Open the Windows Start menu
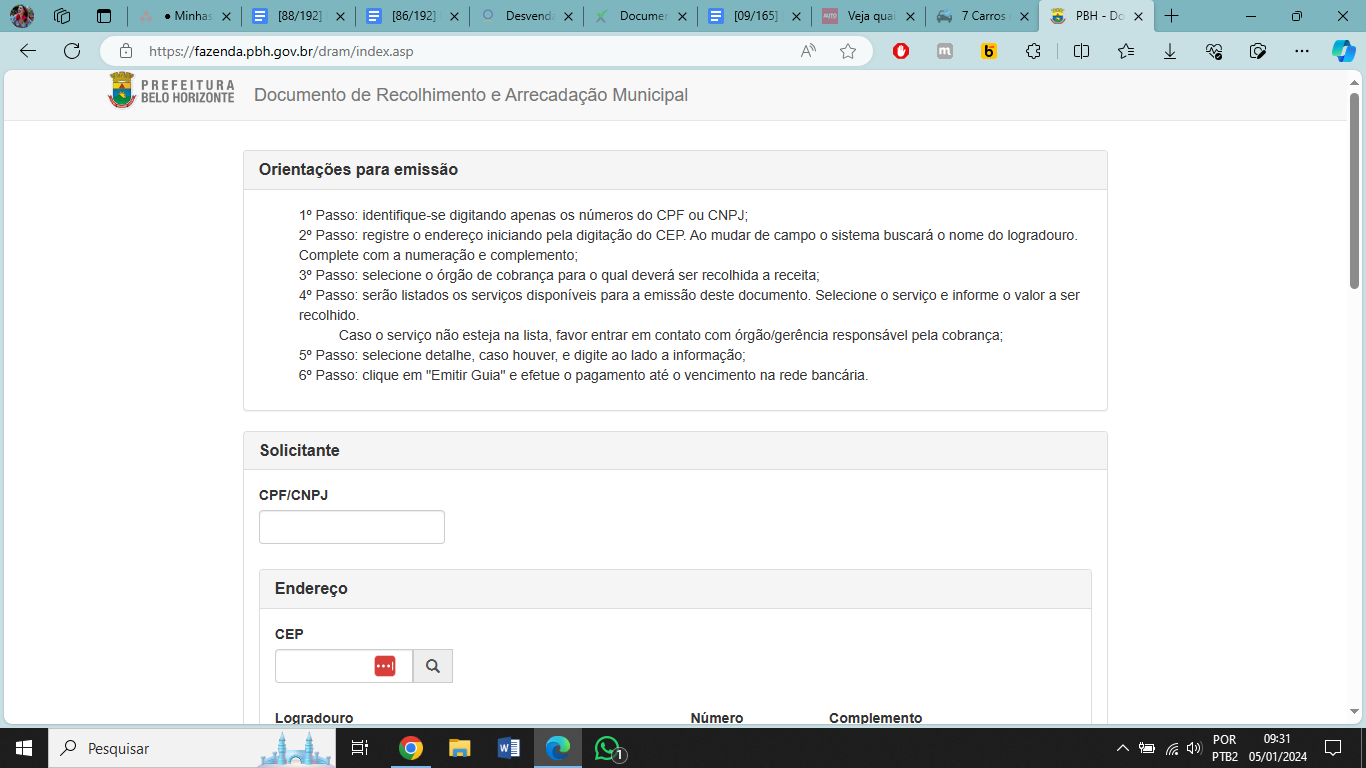 [24, 748]
